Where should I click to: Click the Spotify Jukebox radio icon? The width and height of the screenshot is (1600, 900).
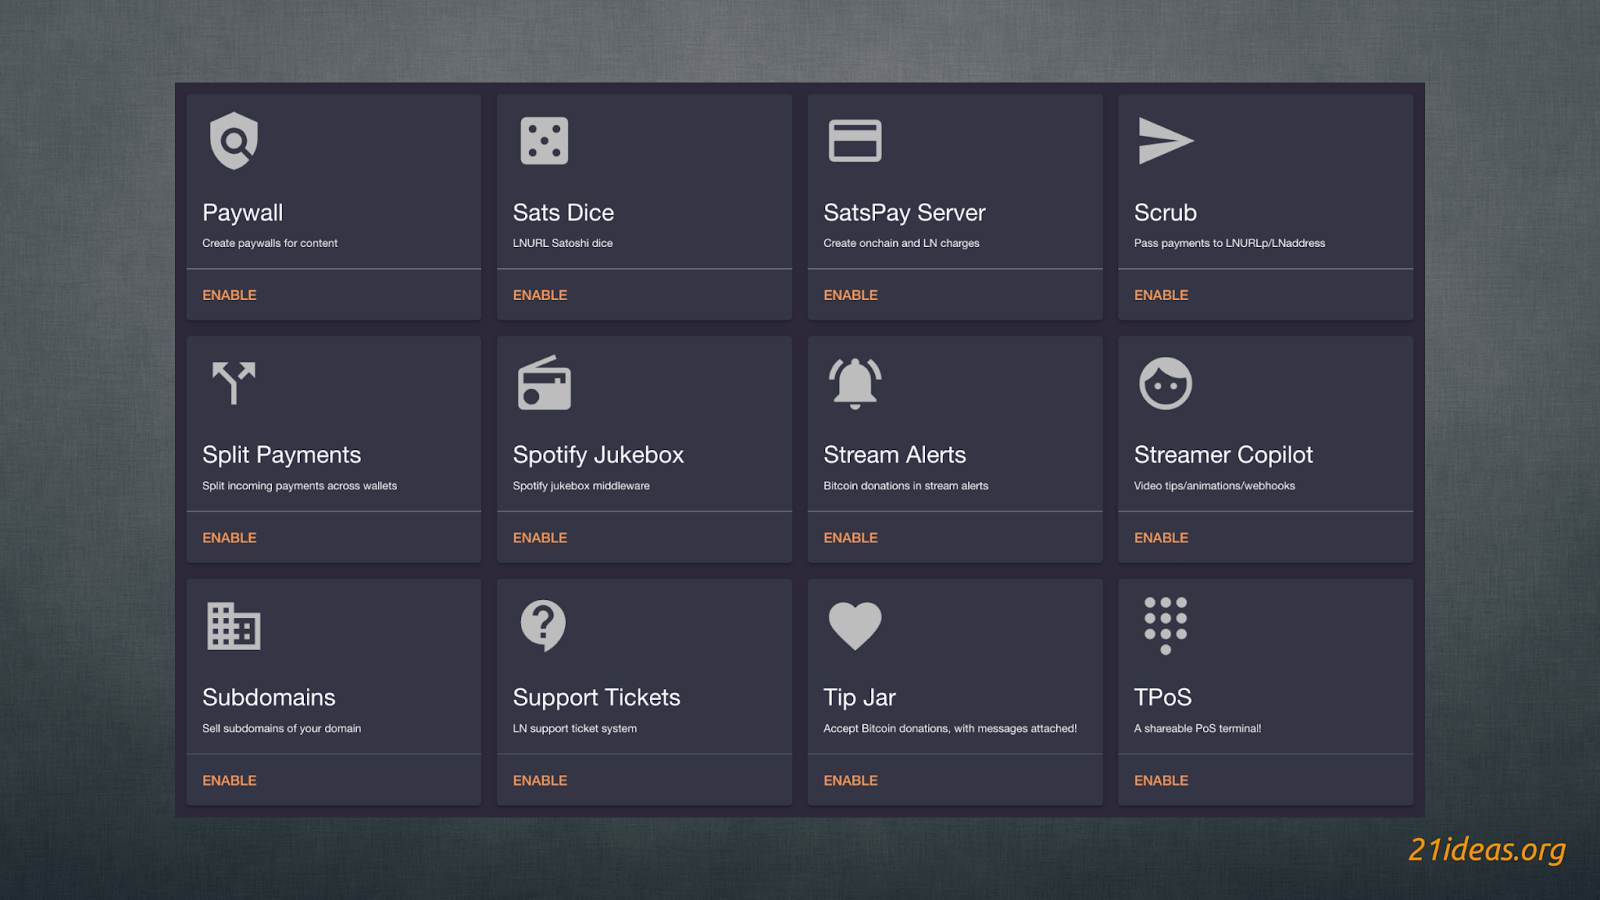(x=544, y=383)
